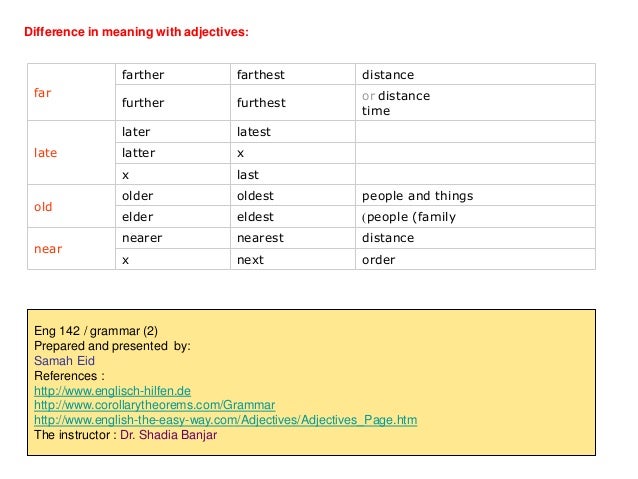Click the 'next' cell

coord(293,259)
